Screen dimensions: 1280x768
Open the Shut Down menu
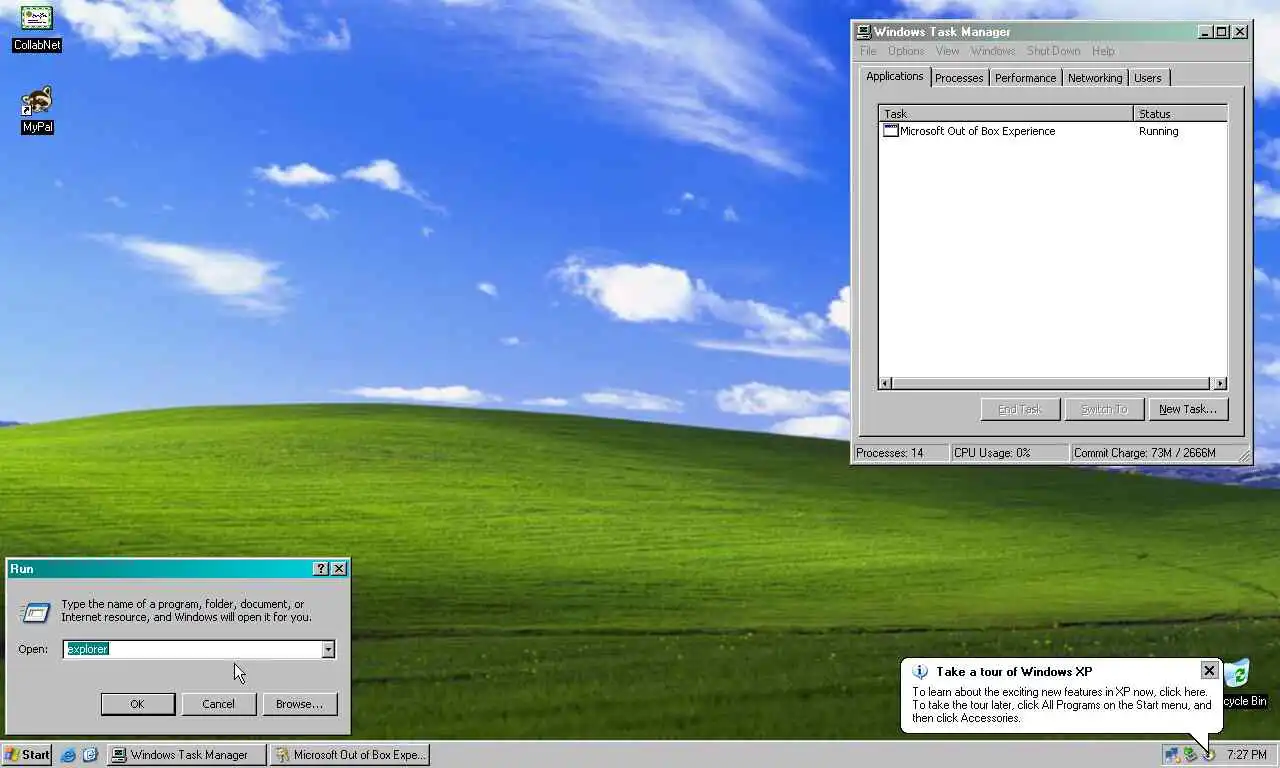1053,51
